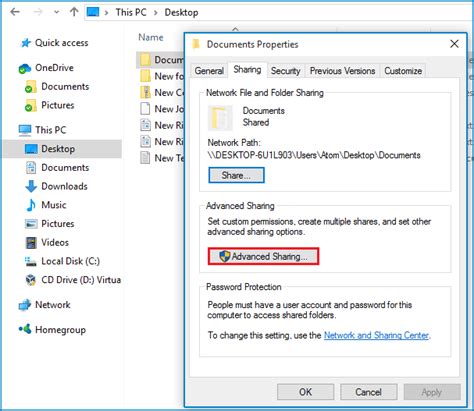
Task: Go up one folder level arrow
Action: [x=74, y=12]
